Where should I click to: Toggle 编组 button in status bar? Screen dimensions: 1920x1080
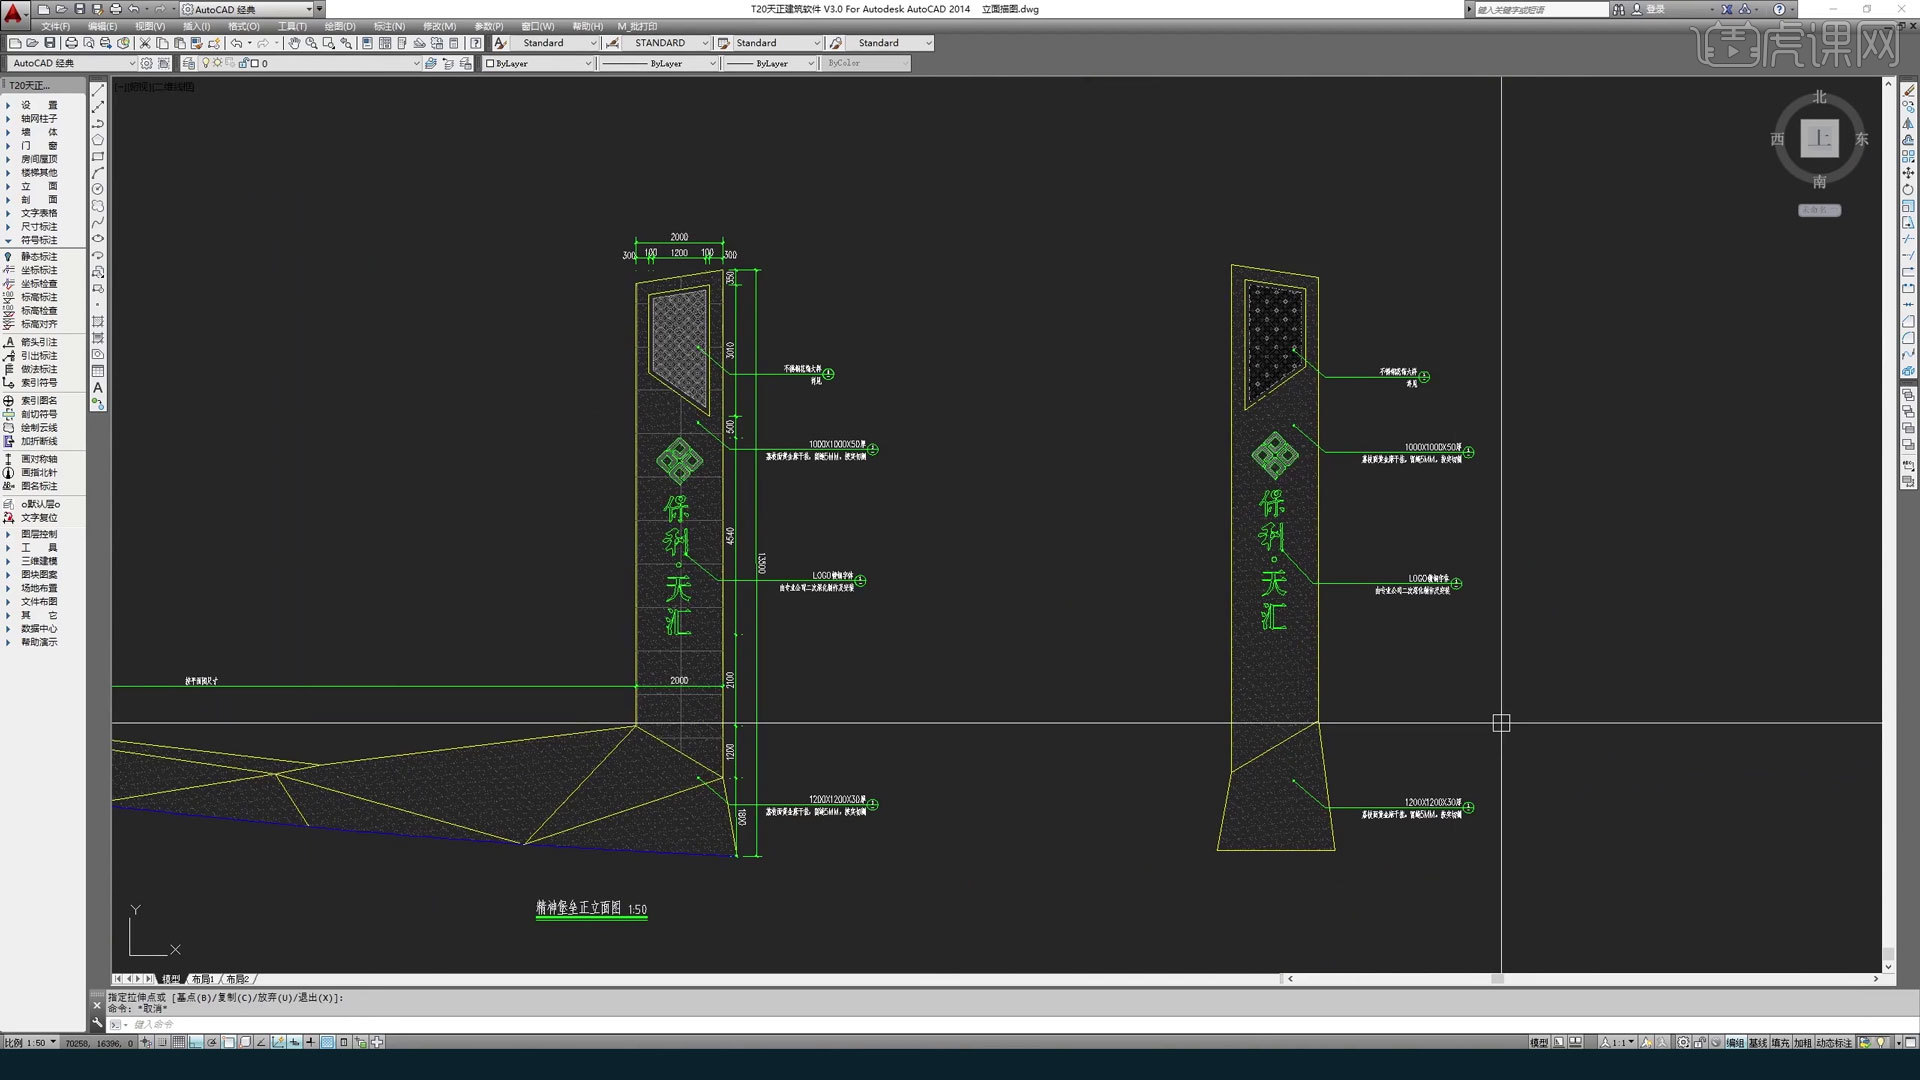coord(1735,1042)
